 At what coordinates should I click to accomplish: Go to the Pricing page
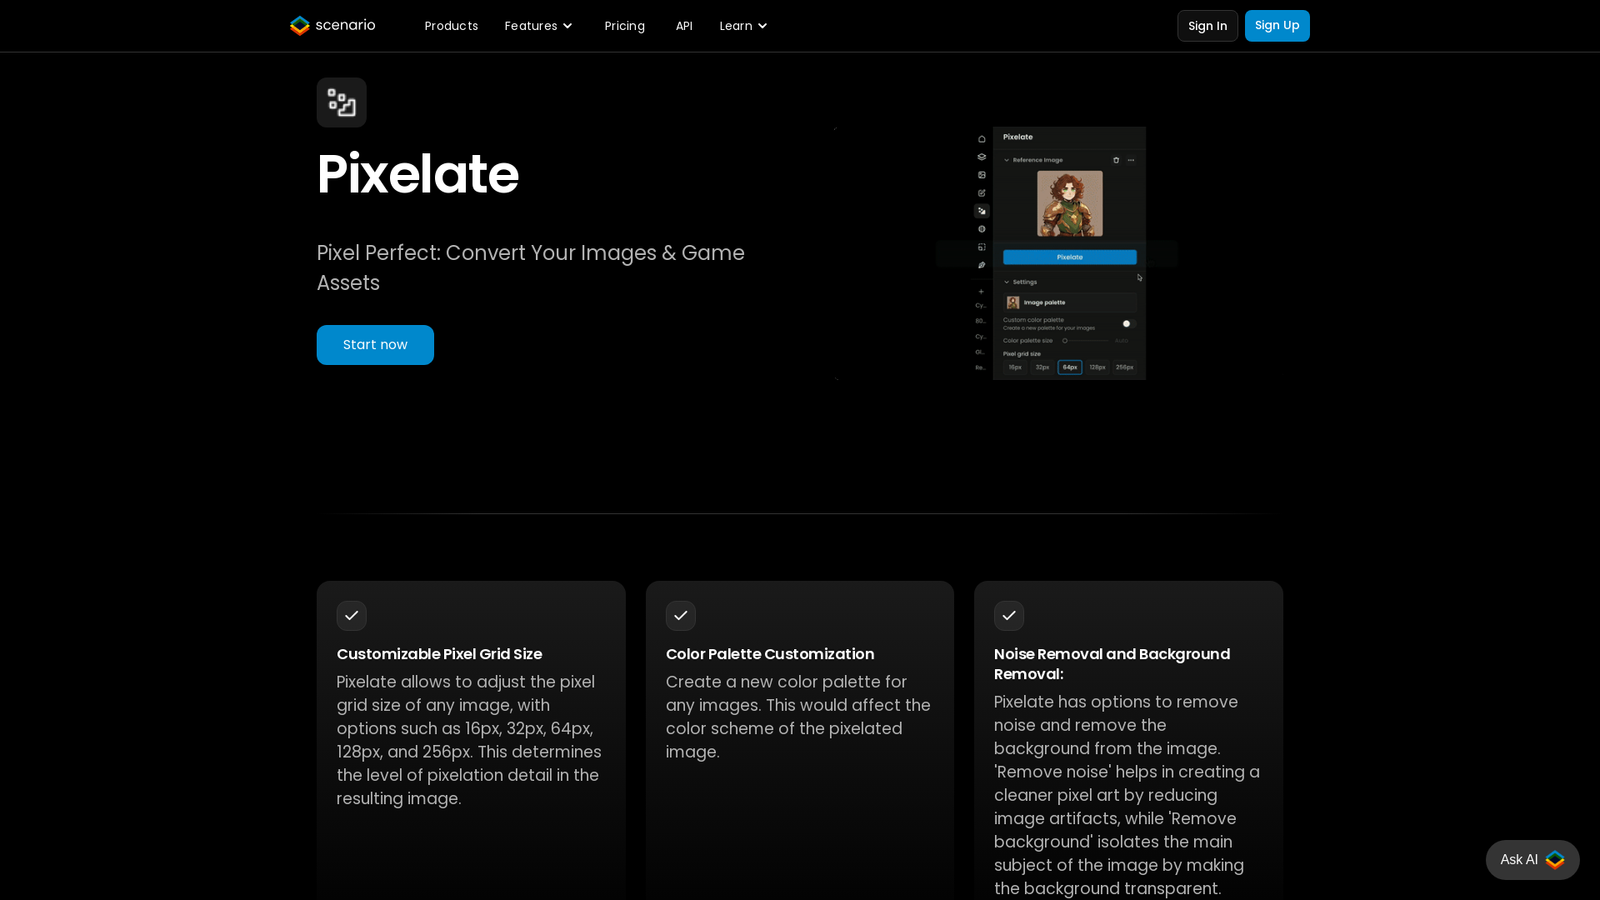click(625, 26)
